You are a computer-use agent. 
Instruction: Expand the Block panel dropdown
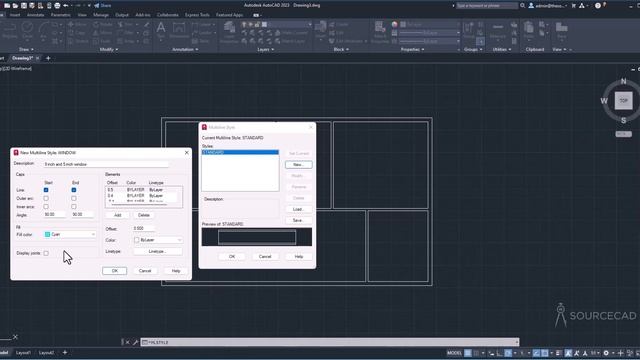[x=341, y=49]
